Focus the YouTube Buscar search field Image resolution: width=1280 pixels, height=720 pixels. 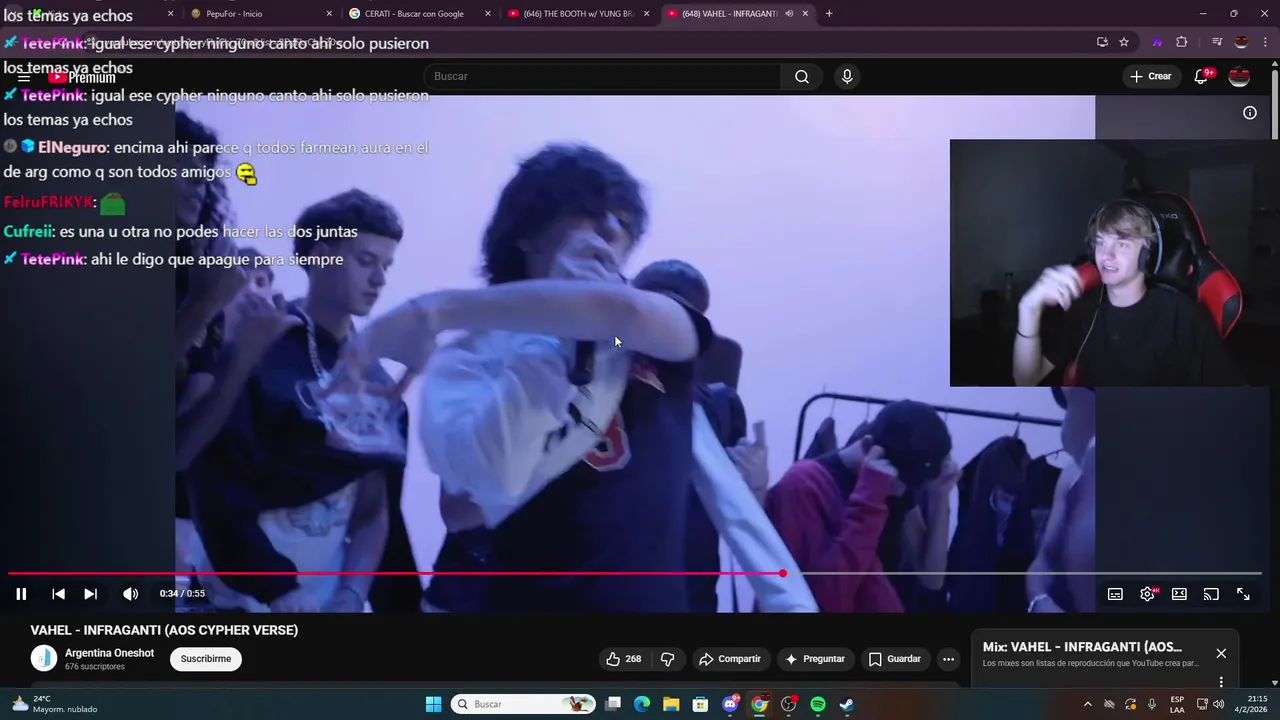point(603,77)
